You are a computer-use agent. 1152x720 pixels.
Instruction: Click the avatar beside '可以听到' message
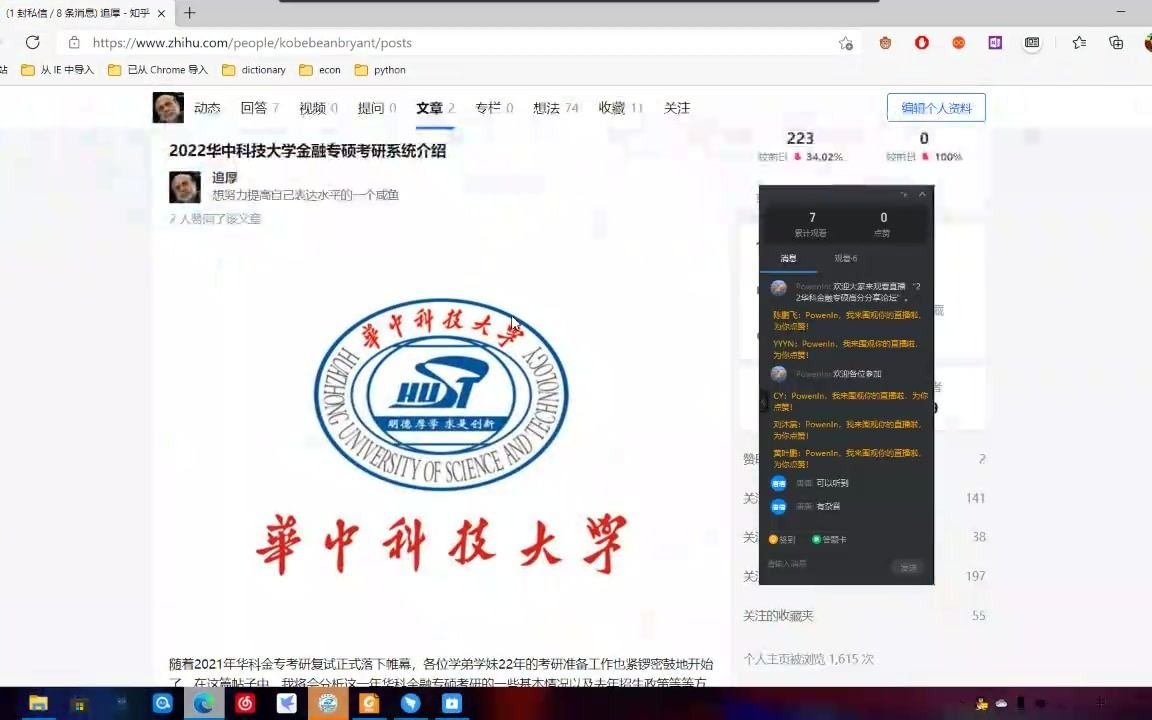(779, 483)
